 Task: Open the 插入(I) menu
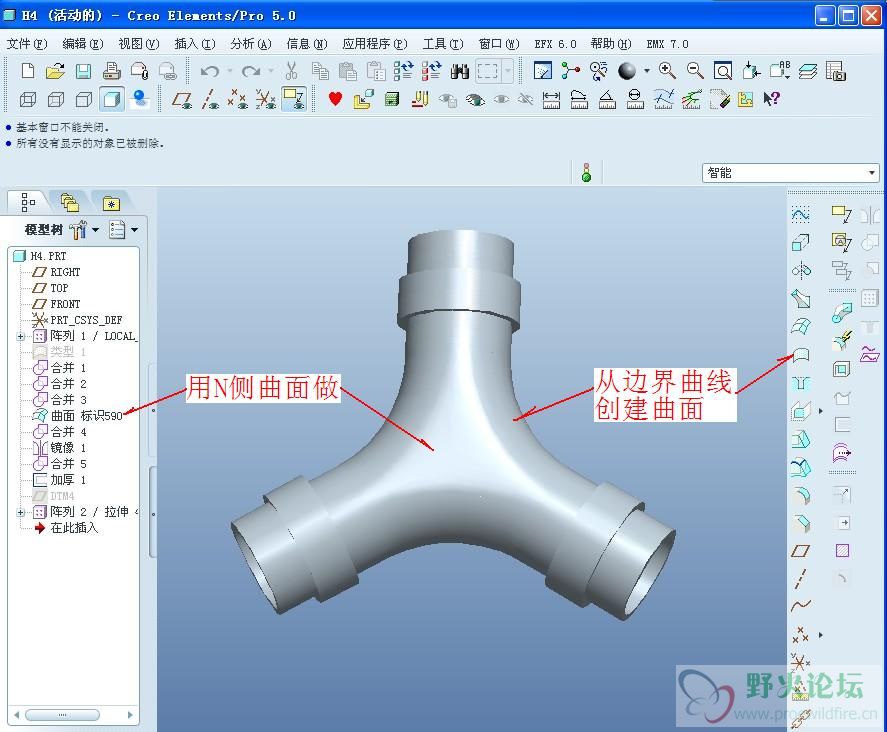click(x=195, y=44)
